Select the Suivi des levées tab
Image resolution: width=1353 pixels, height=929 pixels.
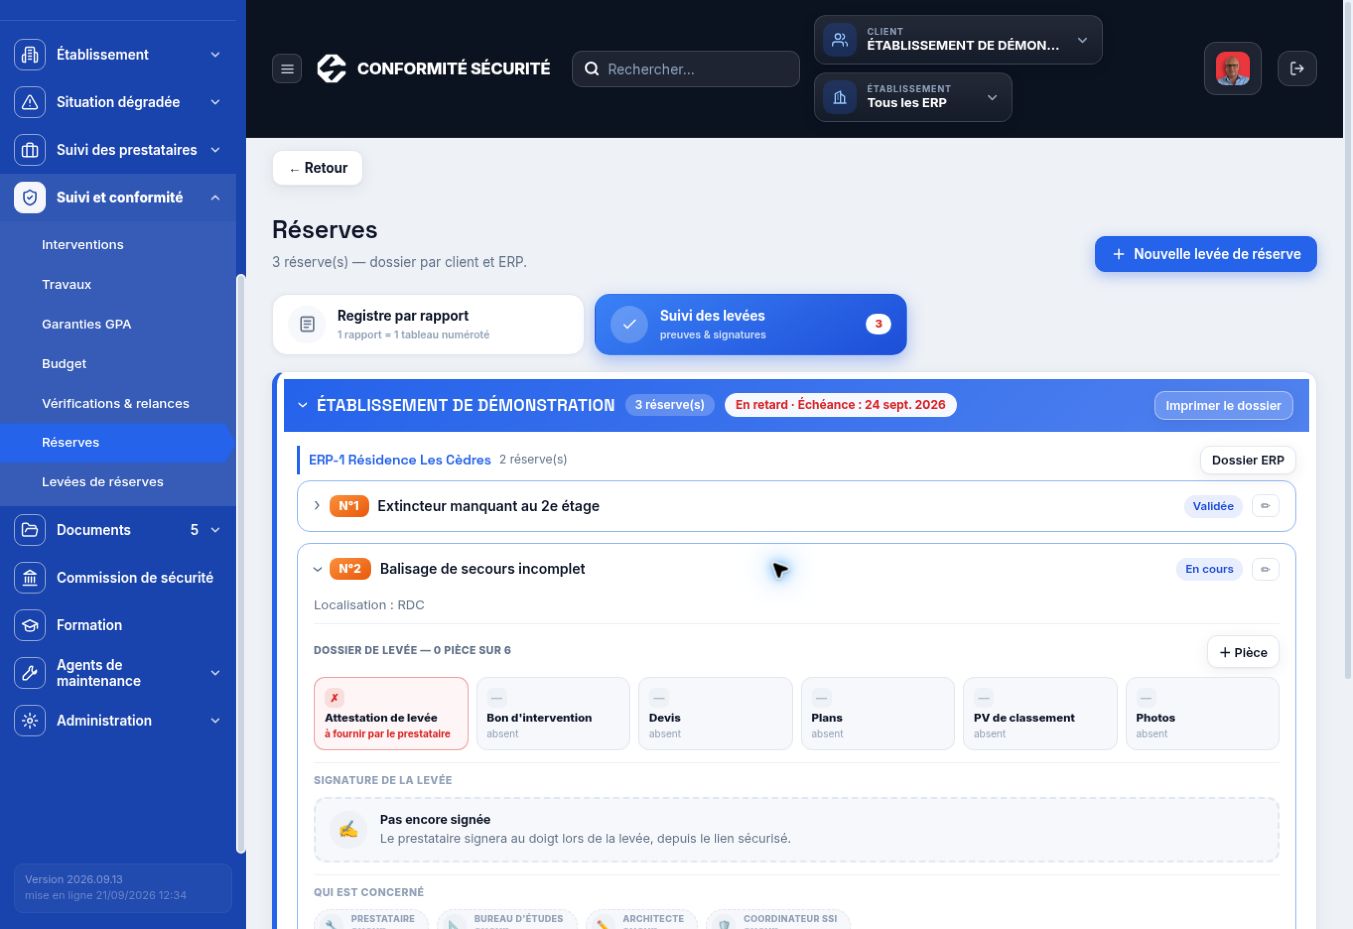click(x=751, y=324)
